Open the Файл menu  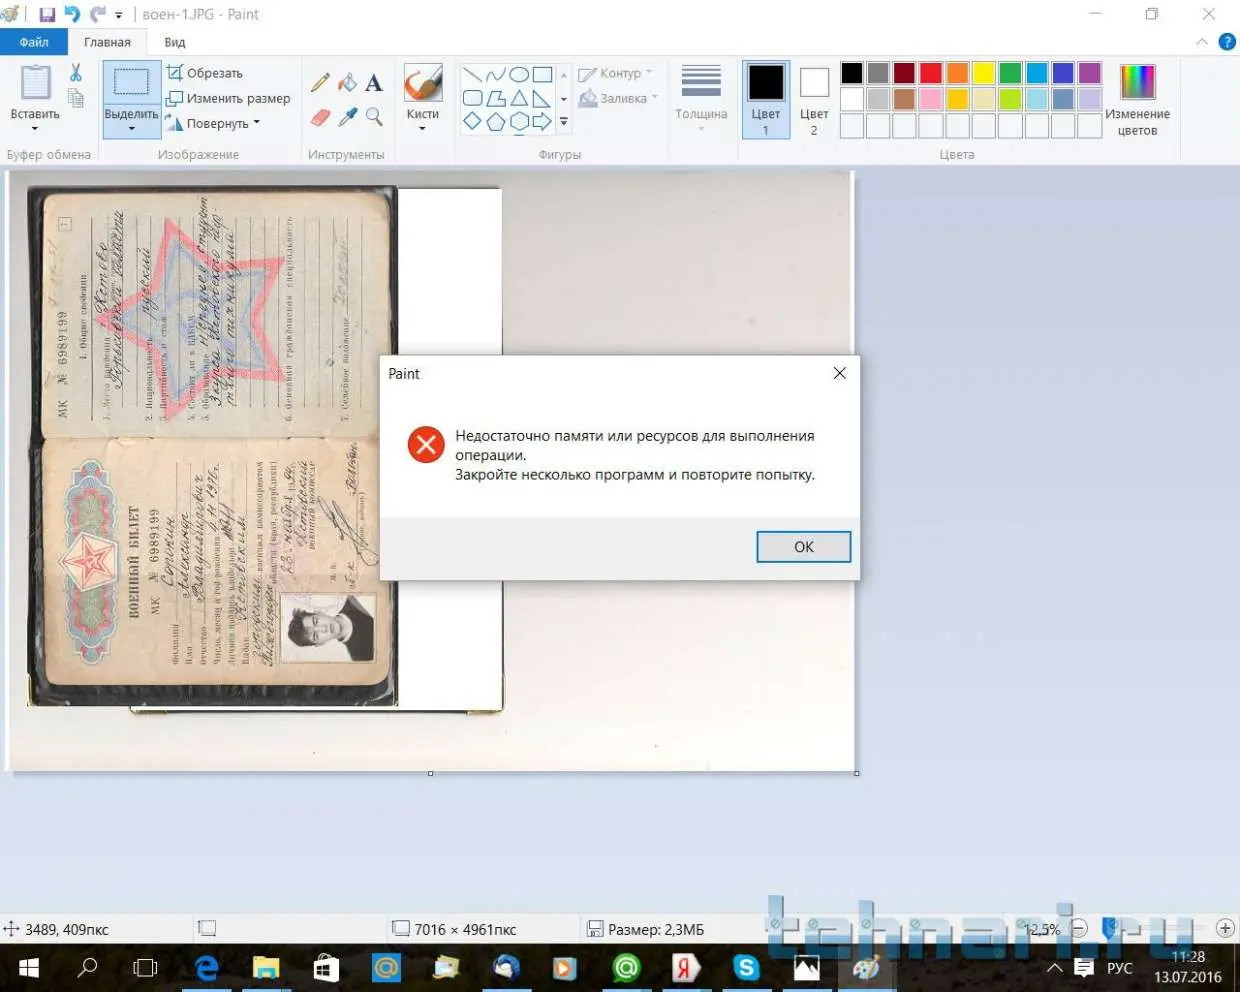coord(34,42)
